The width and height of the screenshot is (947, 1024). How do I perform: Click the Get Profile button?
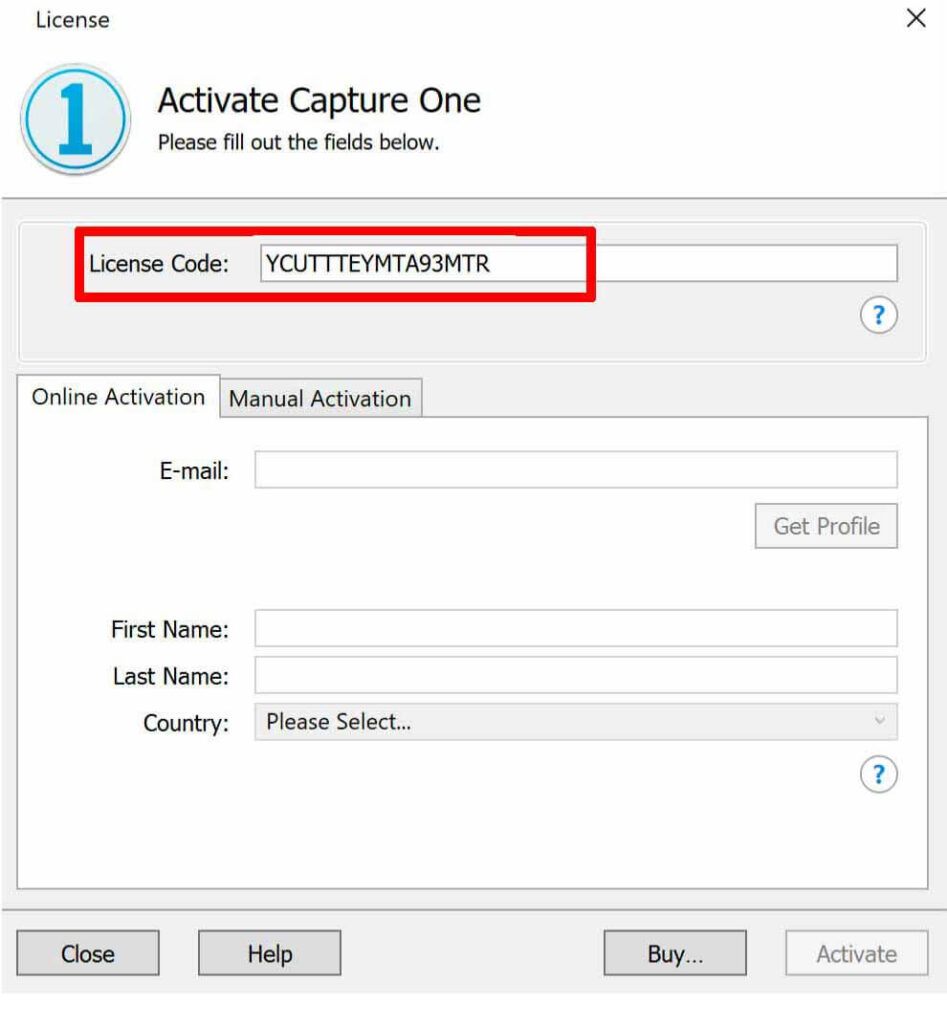tap(826, 526)
